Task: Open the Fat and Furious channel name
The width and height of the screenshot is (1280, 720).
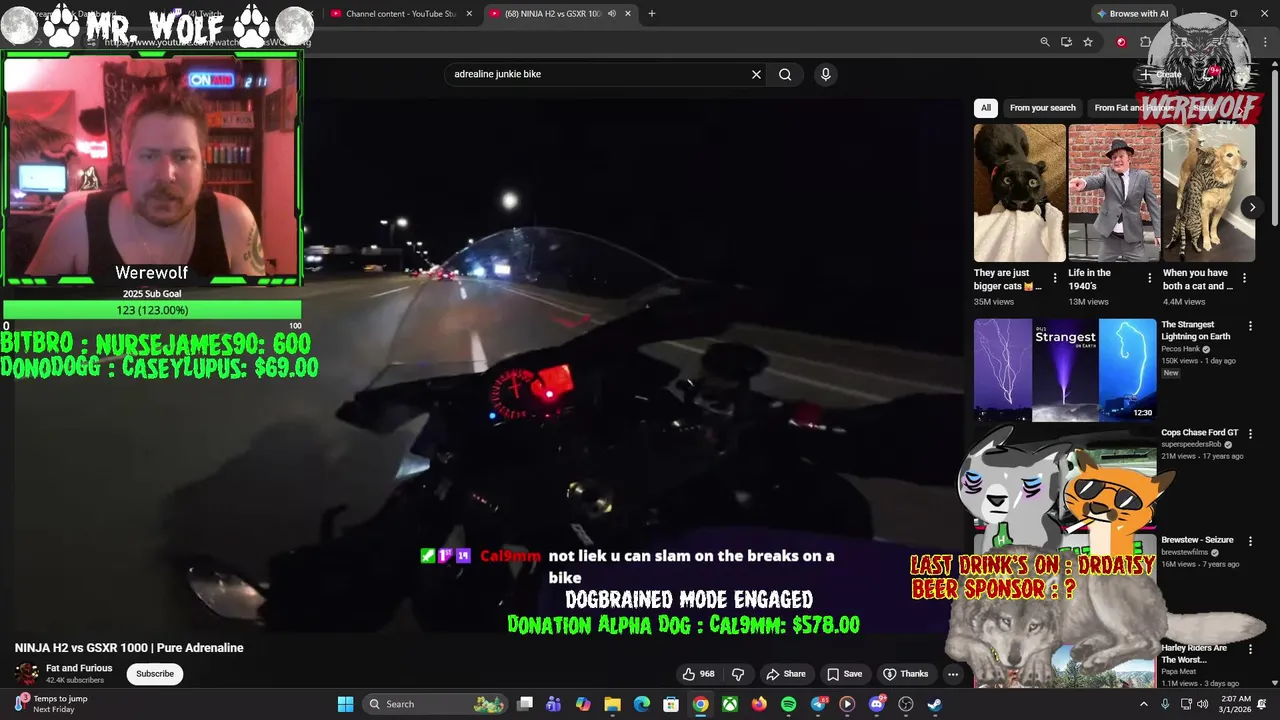Action: (x=79, y=668)
